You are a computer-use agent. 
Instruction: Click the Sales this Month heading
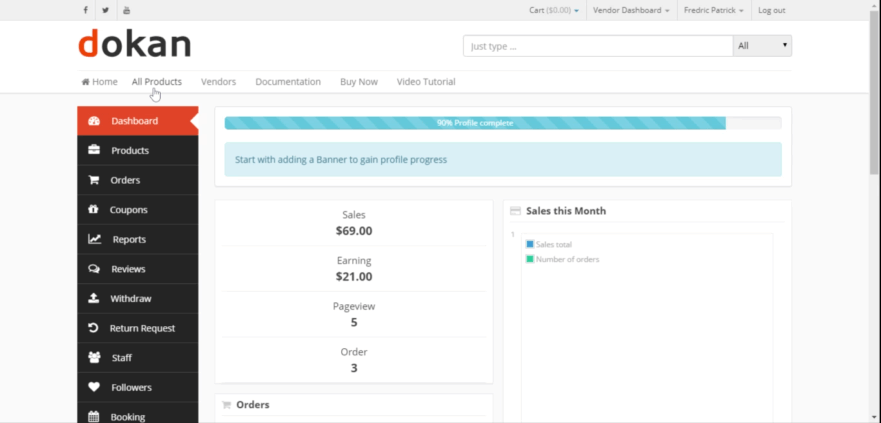tap(566, 211)
